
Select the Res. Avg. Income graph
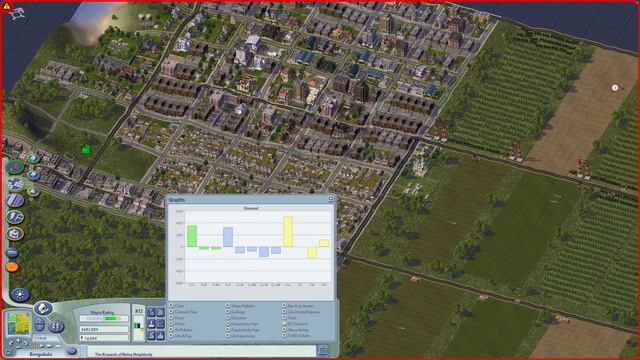284,305
